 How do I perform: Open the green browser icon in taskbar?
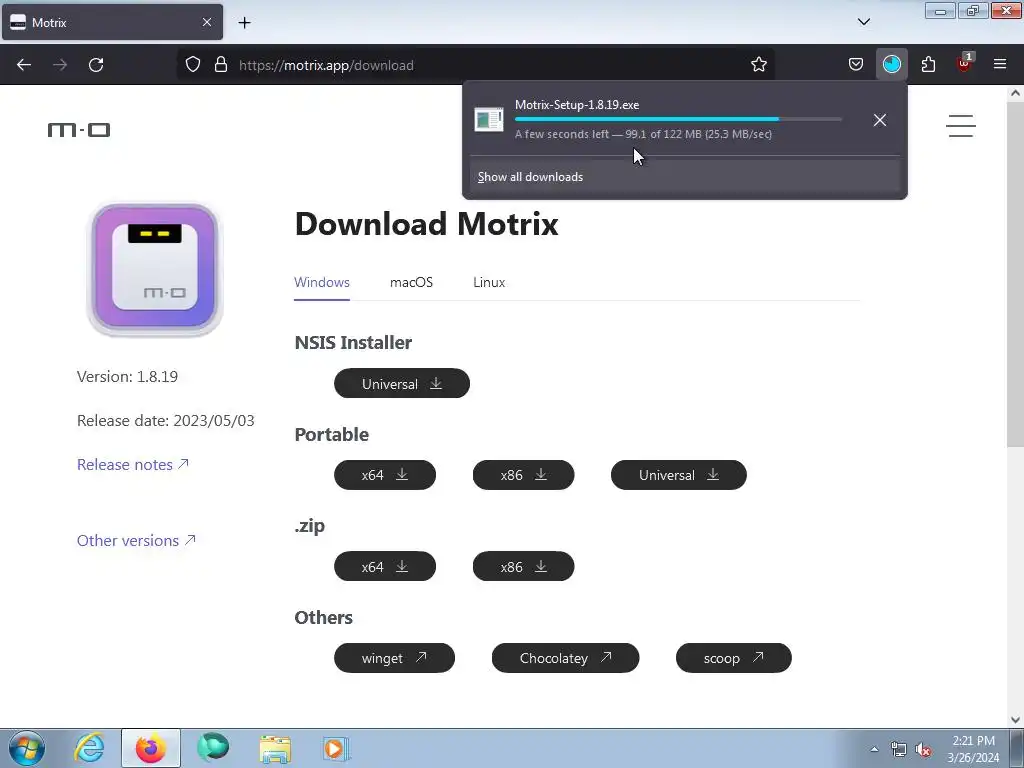click(x=213, y=748)
